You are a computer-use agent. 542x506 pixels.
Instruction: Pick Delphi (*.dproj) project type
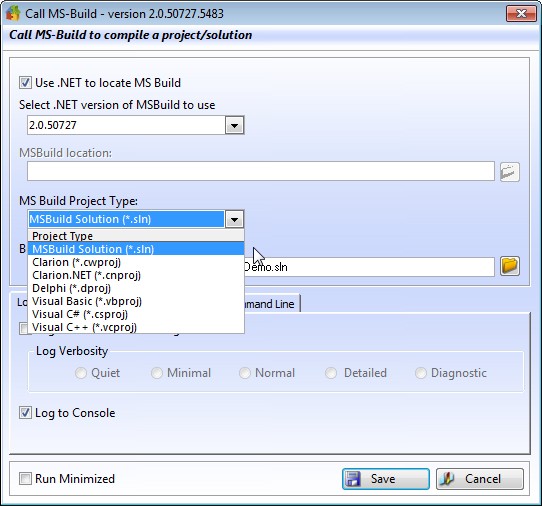pos(136,288)
